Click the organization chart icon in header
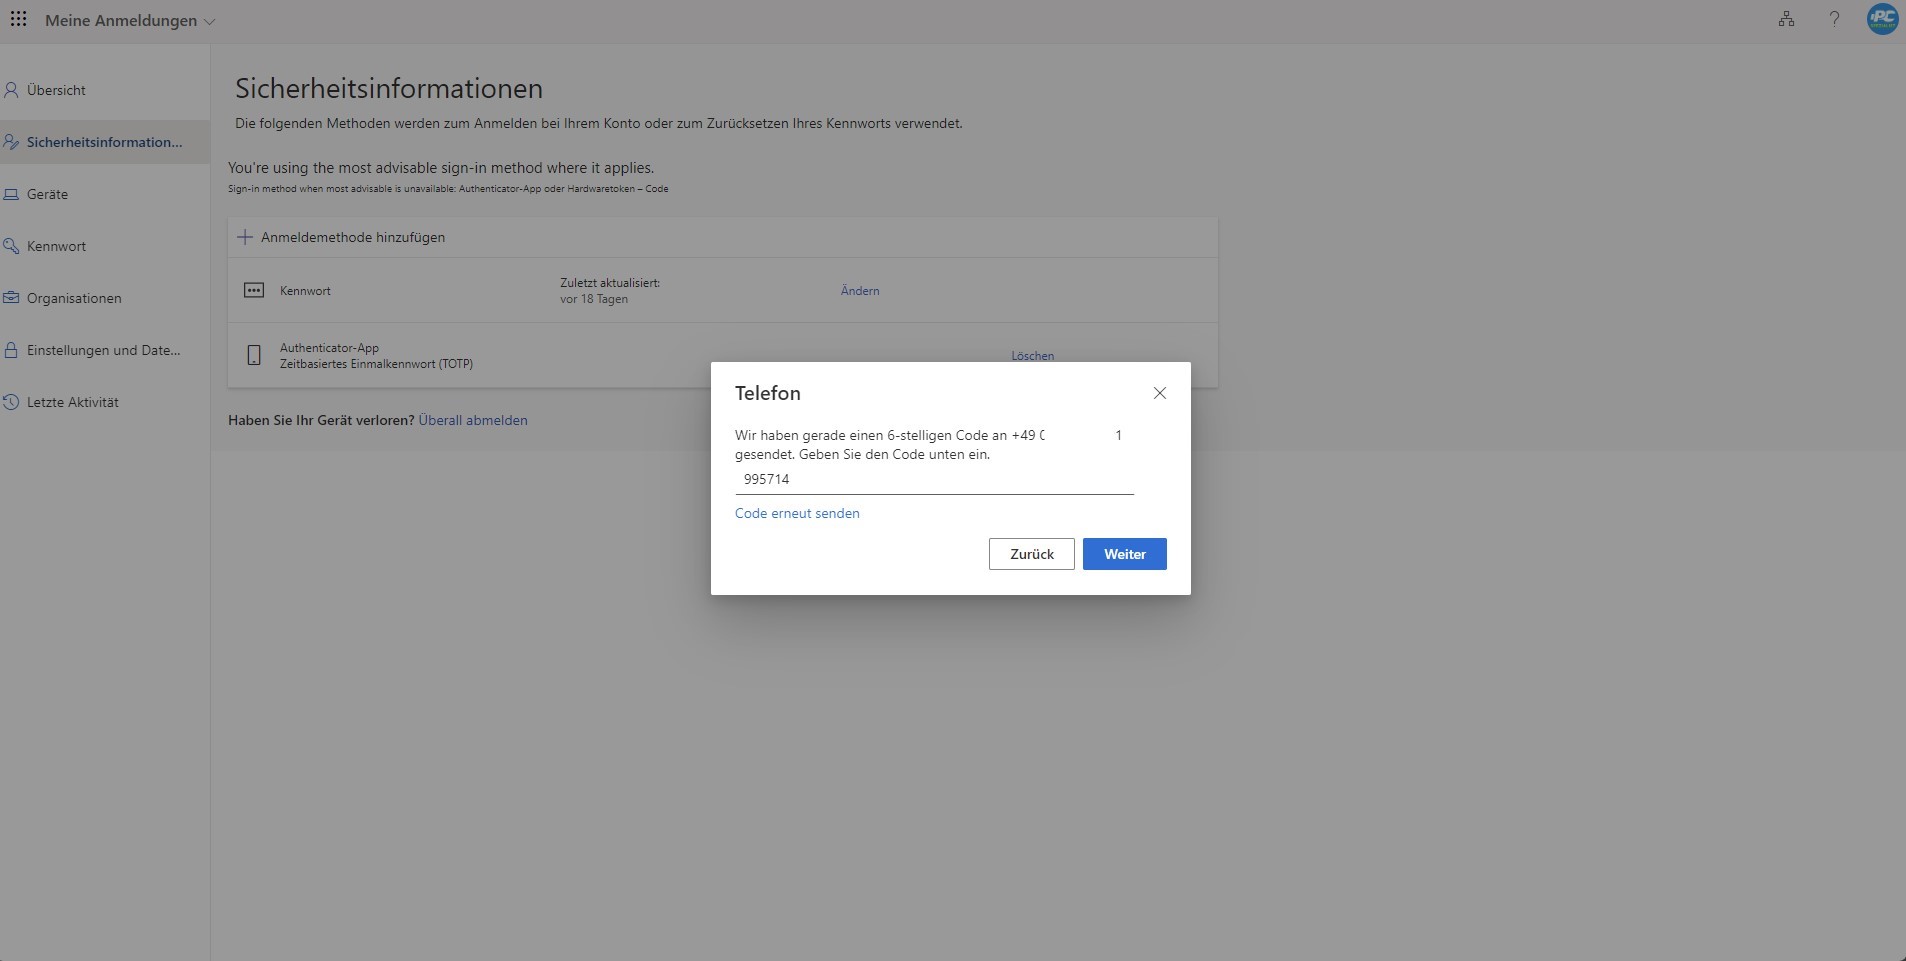 1786,19
